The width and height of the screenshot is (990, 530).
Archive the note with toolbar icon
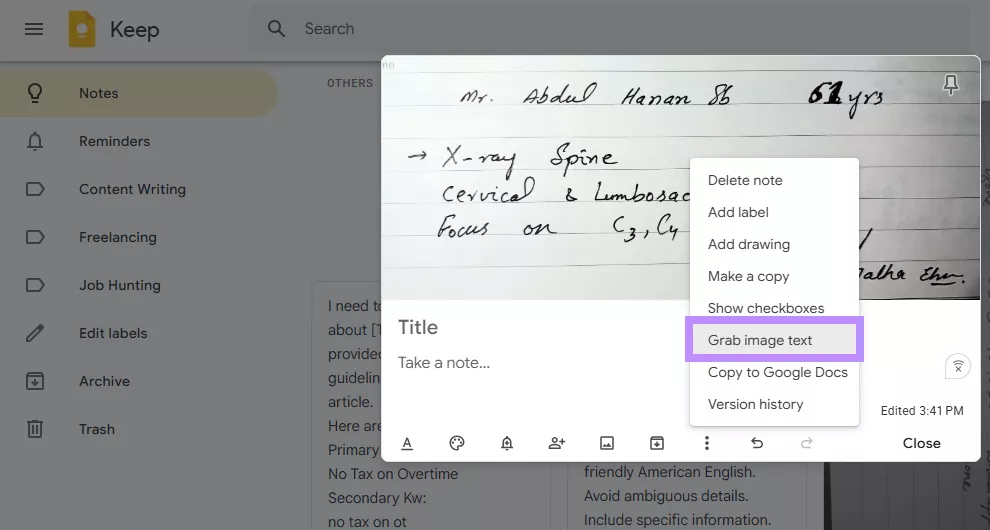pos(657,443)
